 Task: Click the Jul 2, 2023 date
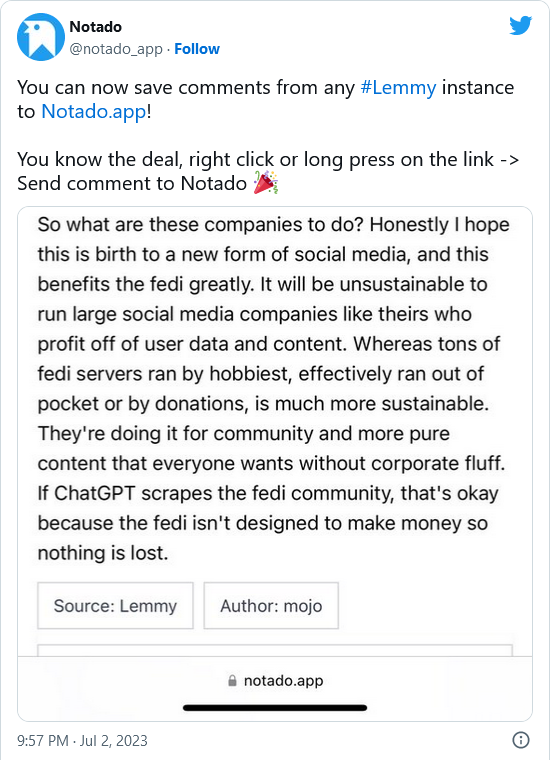click(x=113, y=741)
